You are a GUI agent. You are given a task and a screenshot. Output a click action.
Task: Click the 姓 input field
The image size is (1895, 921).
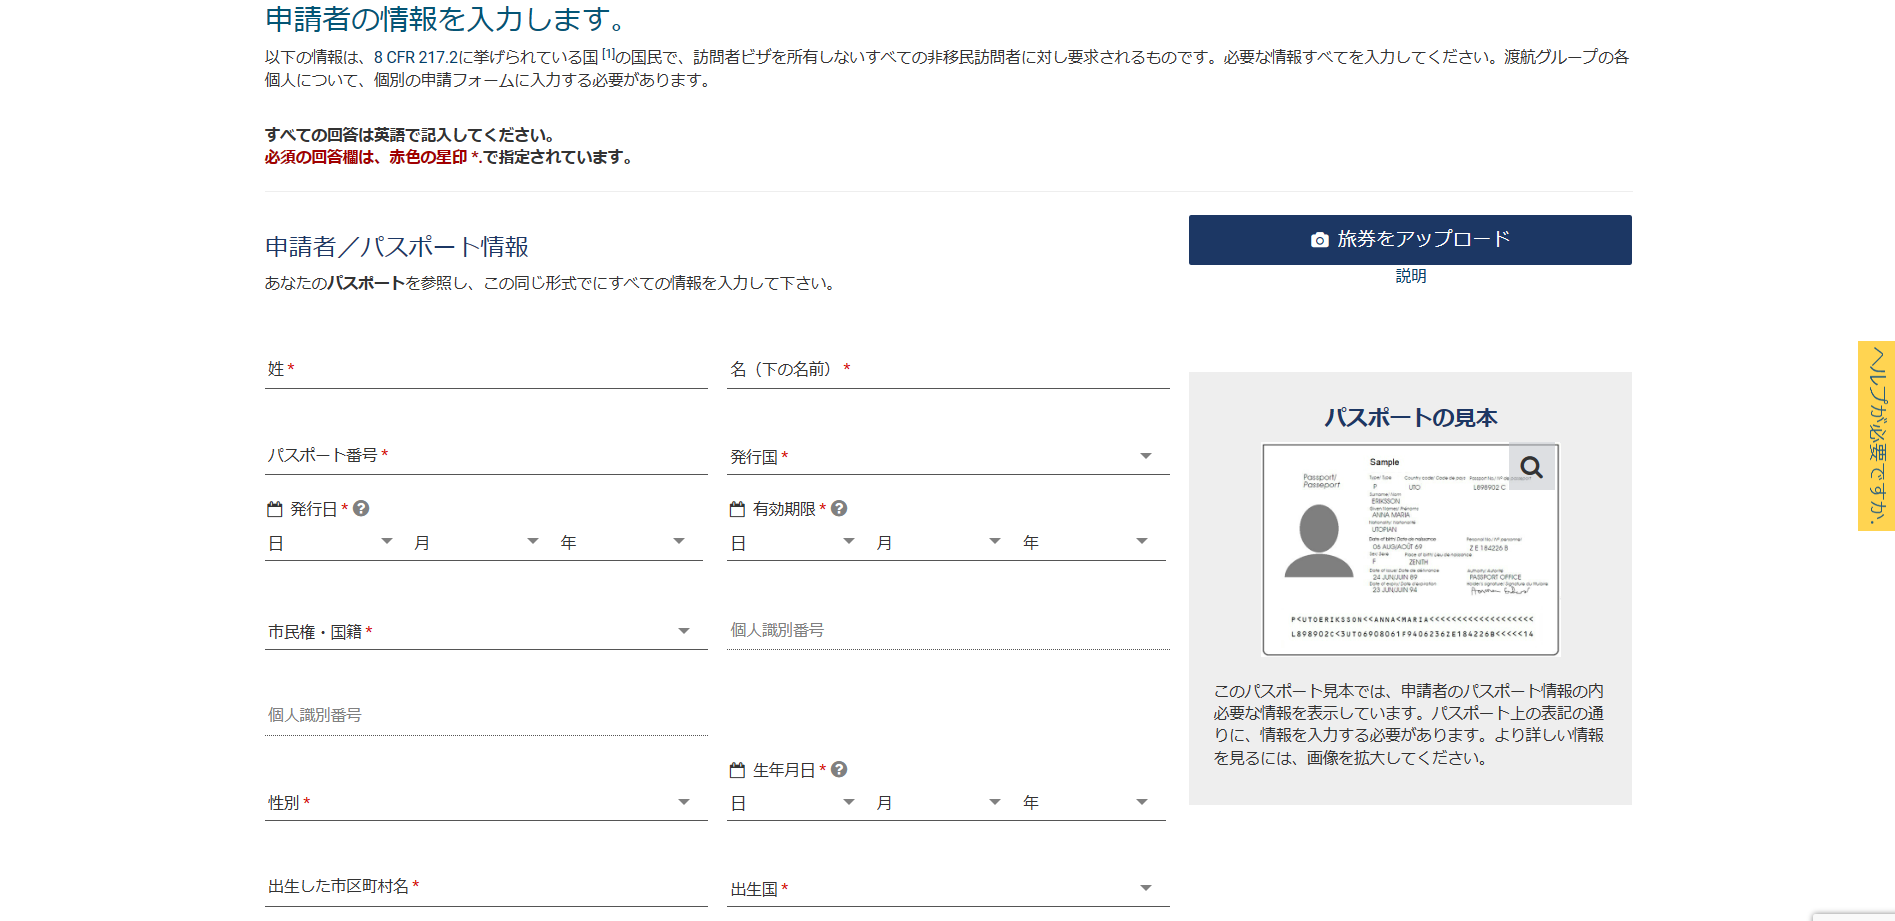[x=485, y=370]
